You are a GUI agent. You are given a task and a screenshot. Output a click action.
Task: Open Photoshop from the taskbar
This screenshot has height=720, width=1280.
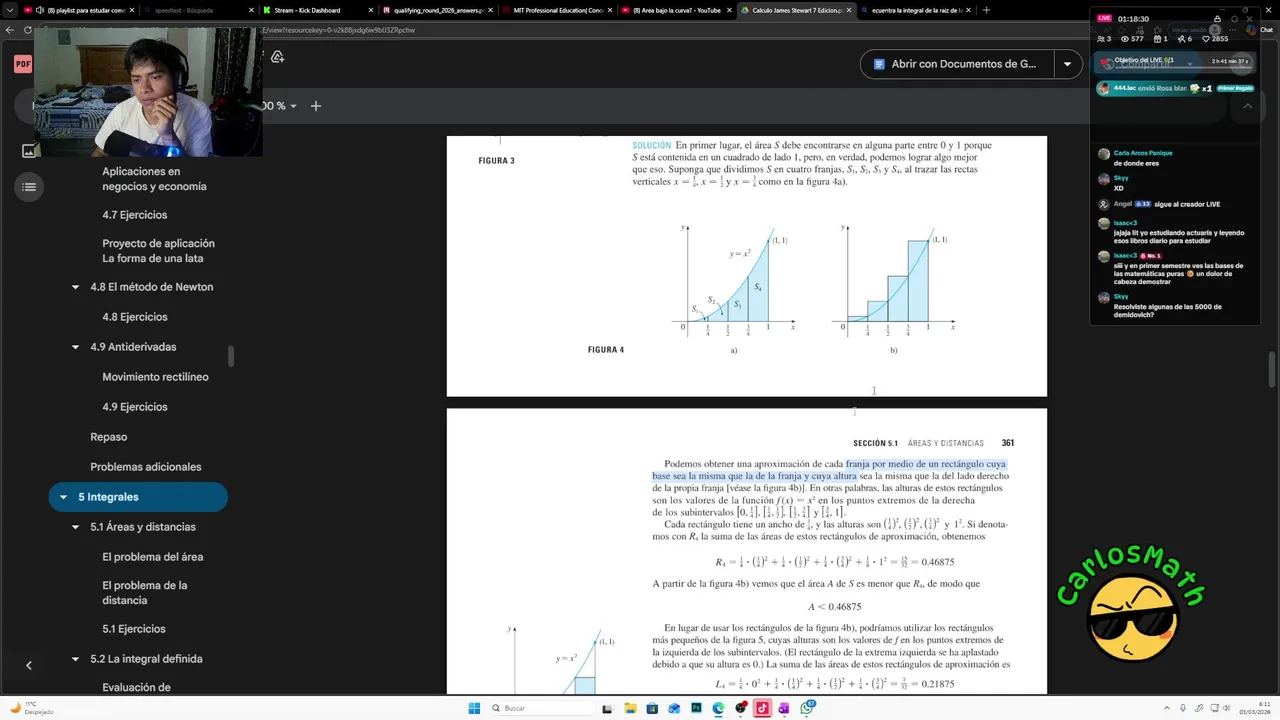point(696,708)
